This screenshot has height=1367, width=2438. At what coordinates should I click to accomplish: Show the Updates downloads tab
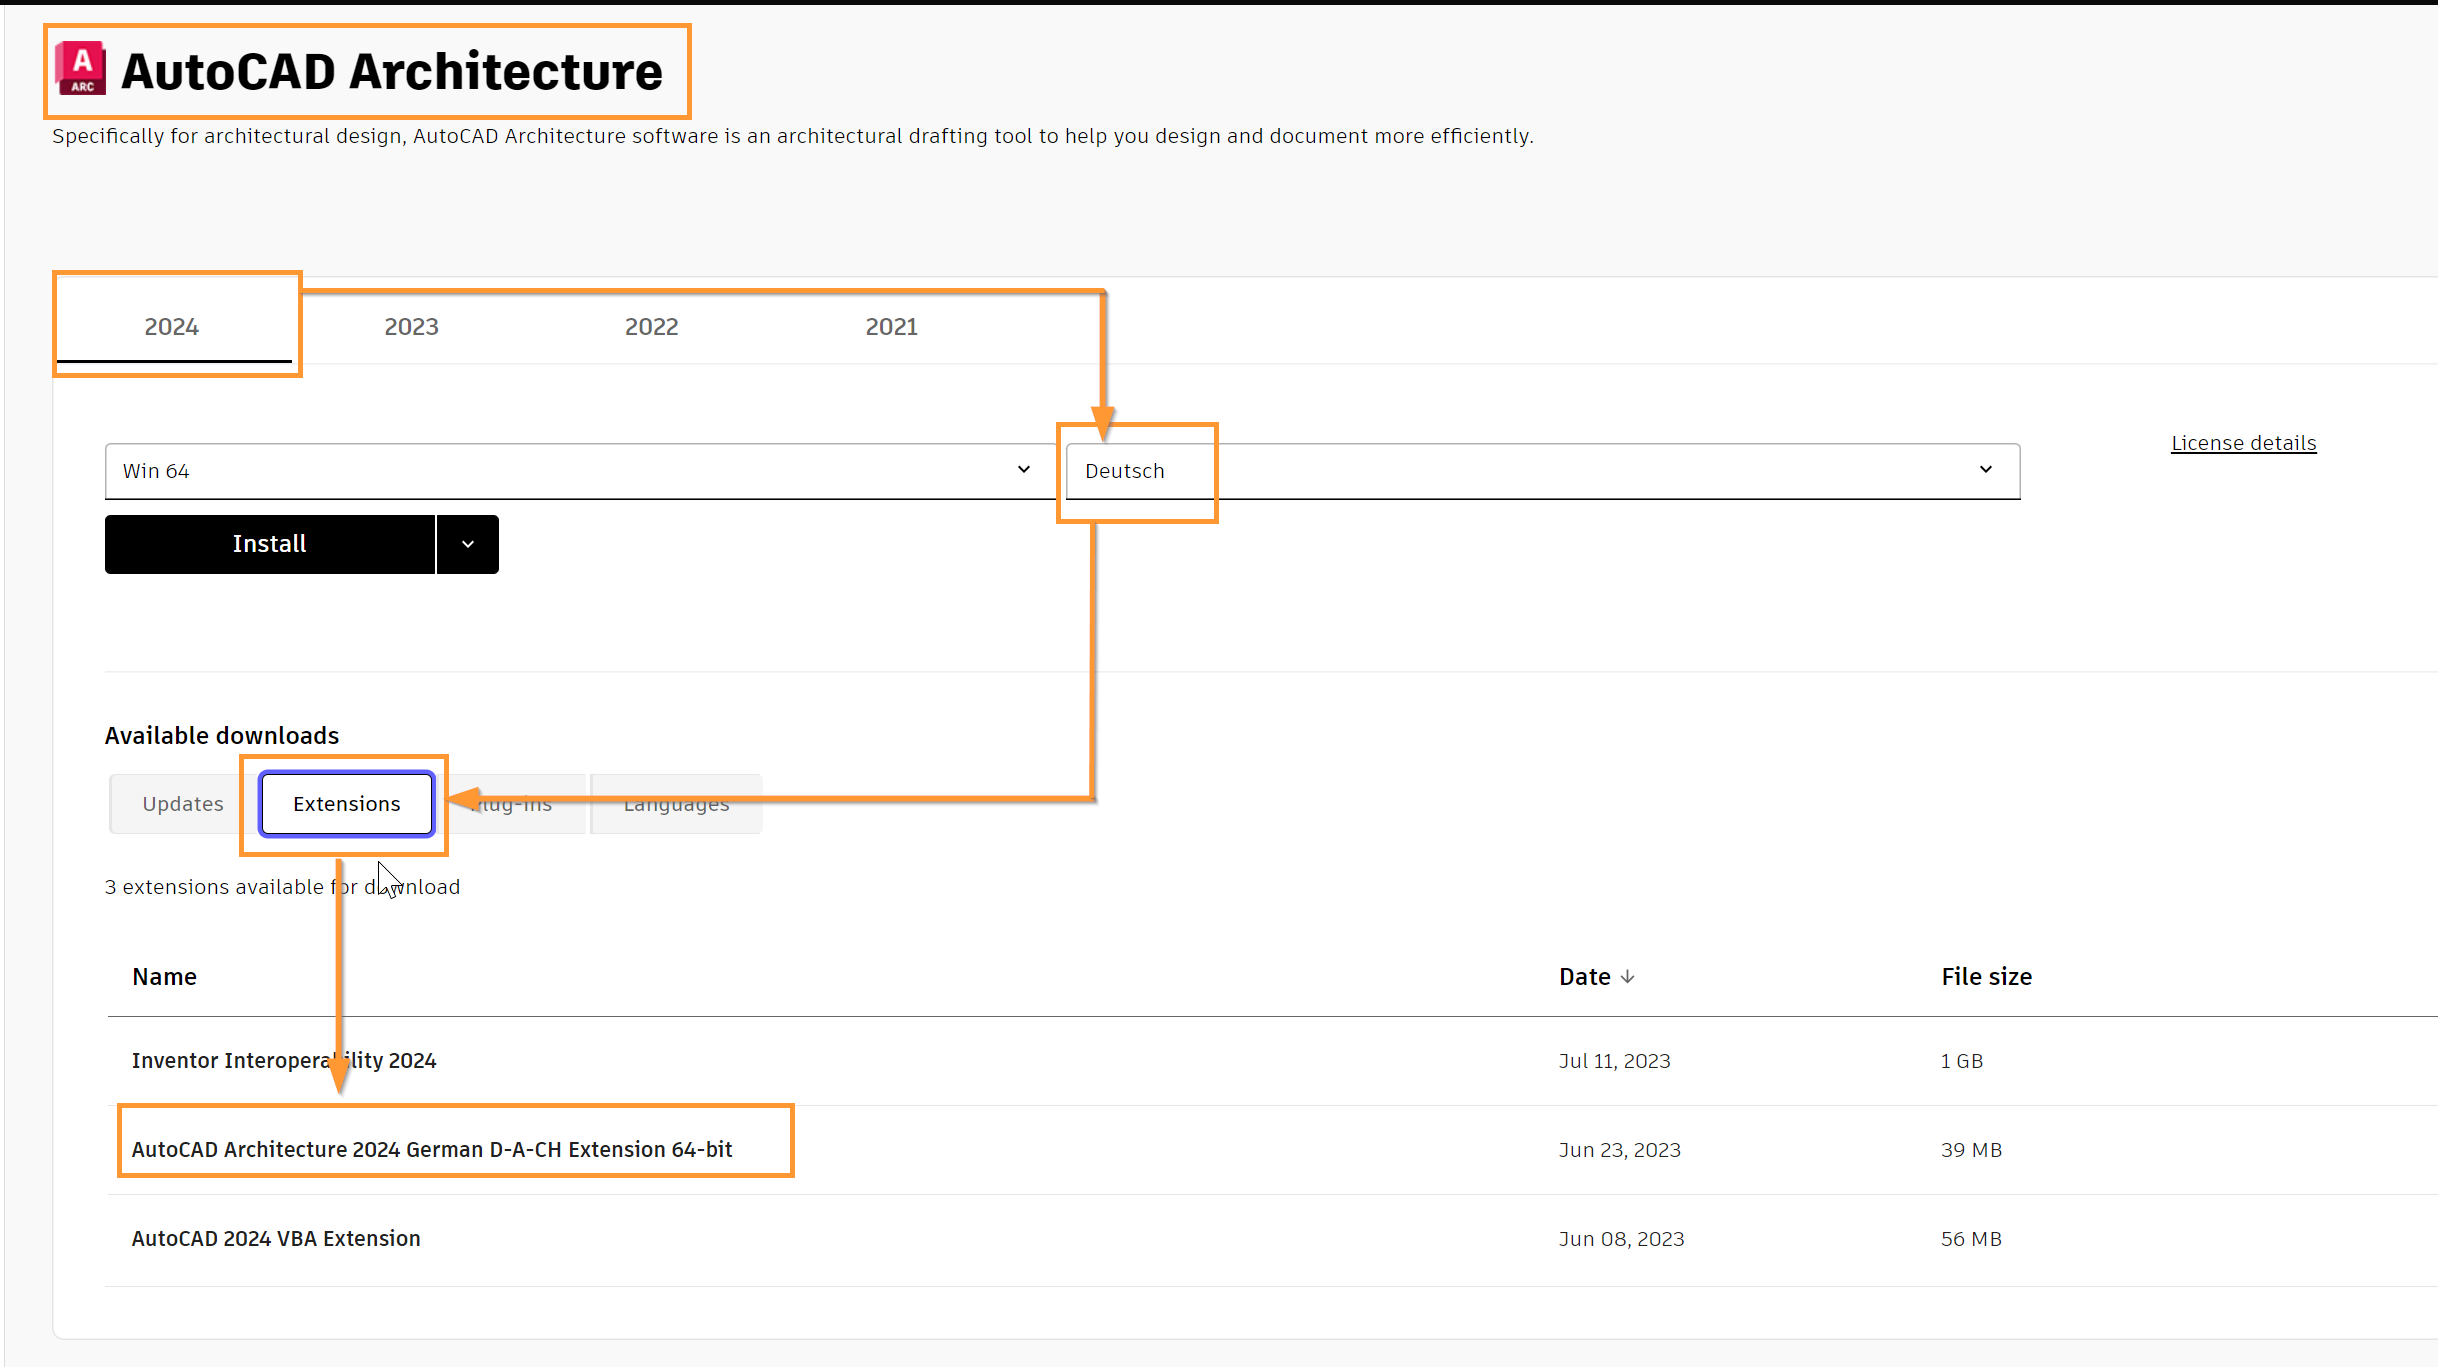(x=182, y=804)
